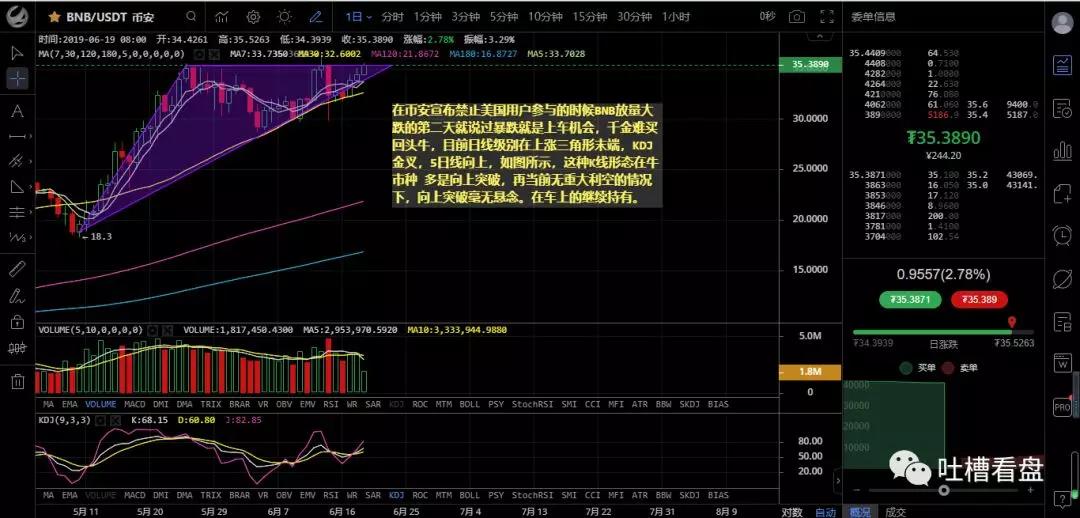Select 成交 tab at bottom right
The height and width of the screenshot is (518, 1080).
pyautogui.click(x=895, y=512)
